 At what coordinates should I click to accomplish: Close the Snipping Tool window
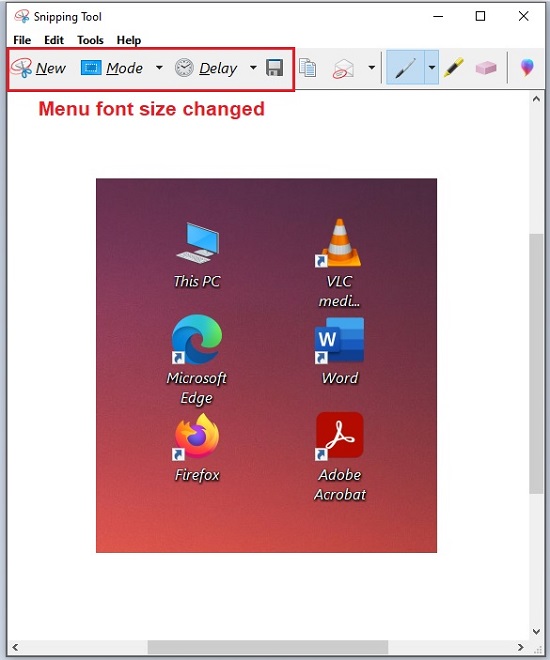523,16
